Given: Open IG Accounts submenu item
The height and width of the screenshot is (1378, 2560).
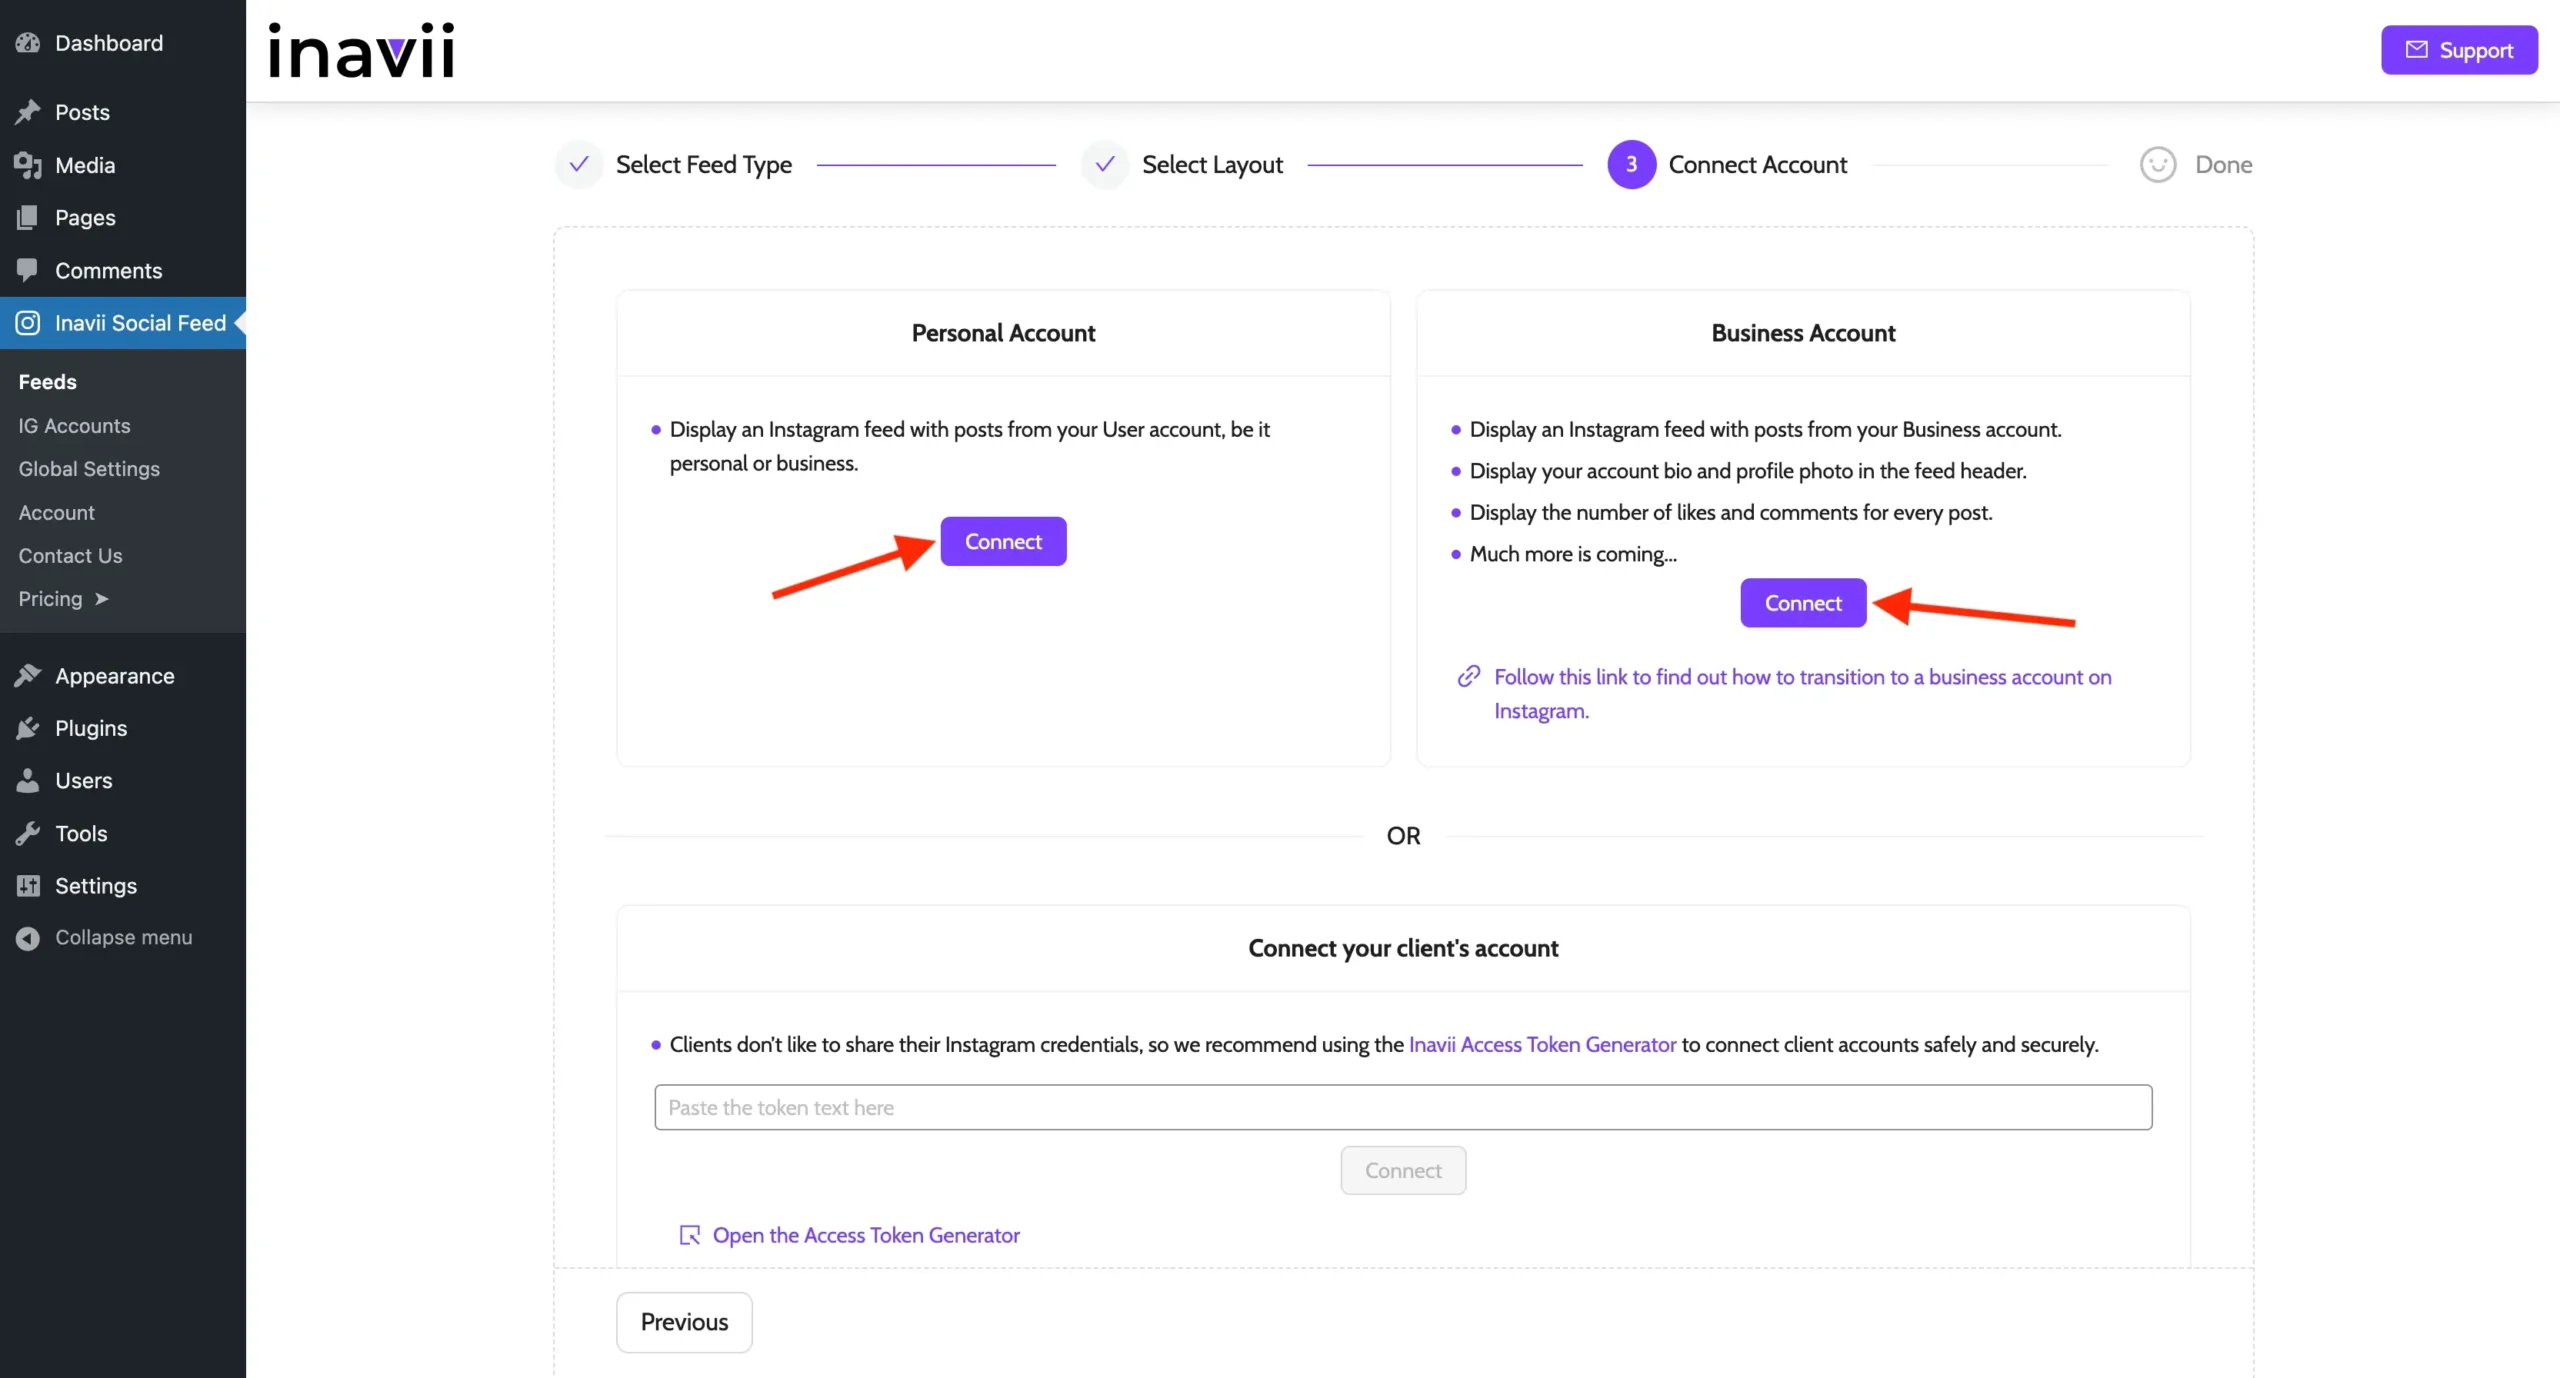Looking at the screenshot, I should (x=74, y=426).
